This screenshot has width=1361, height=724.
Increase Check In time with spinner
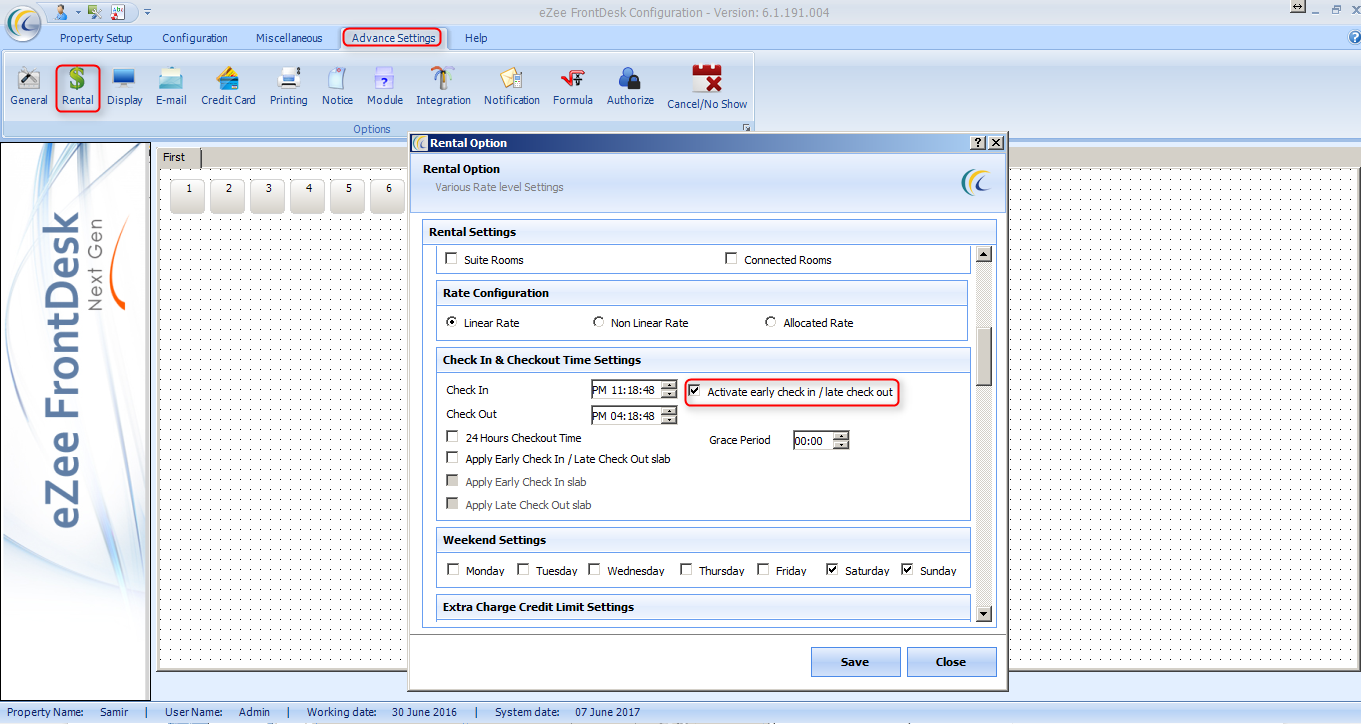click(669, 386)
